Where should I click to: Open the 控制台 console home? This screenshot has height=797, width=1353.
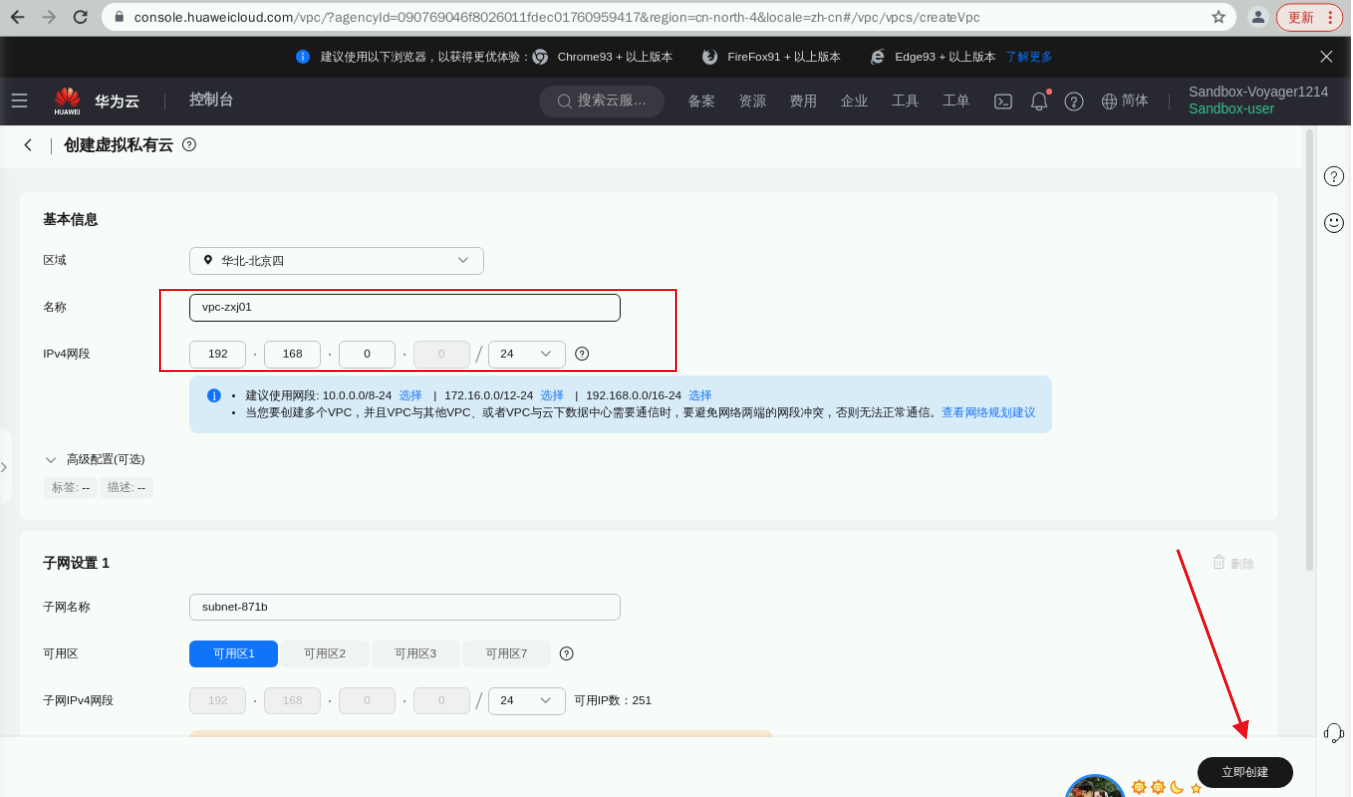pos(211,100)
